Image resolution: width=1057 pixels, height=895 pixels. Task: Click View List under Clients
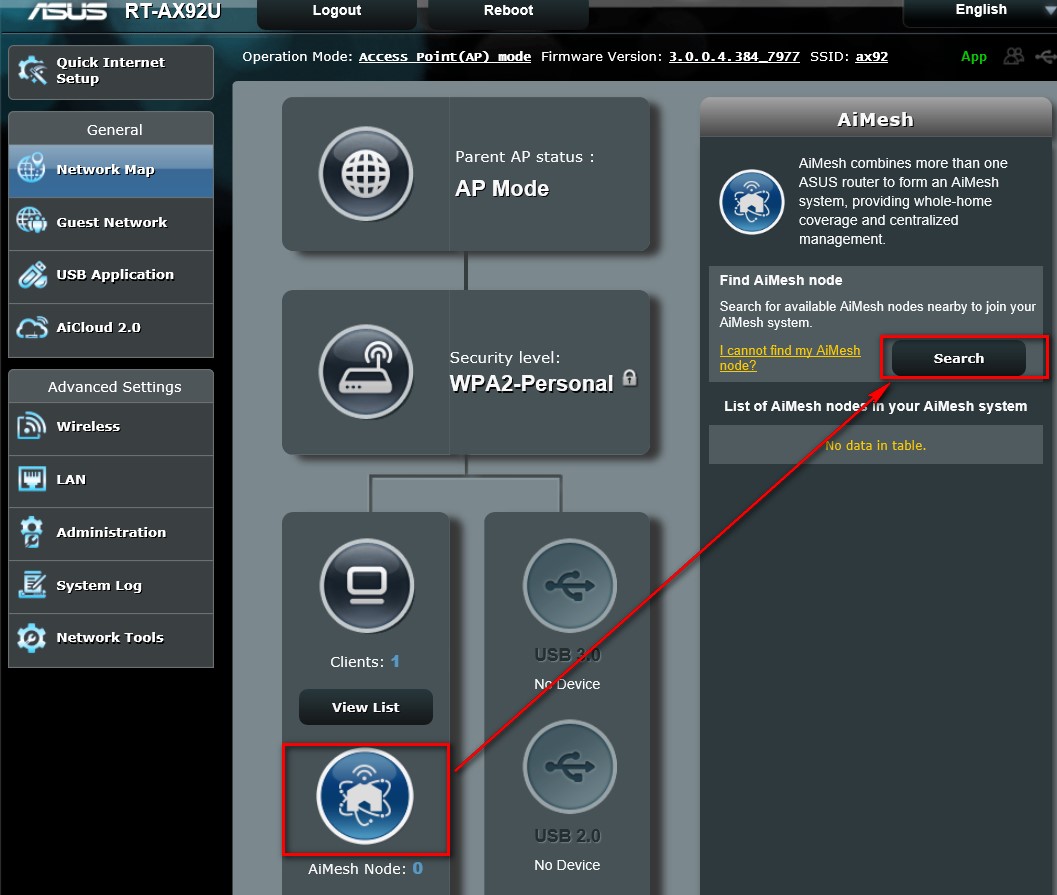[365, 707]
